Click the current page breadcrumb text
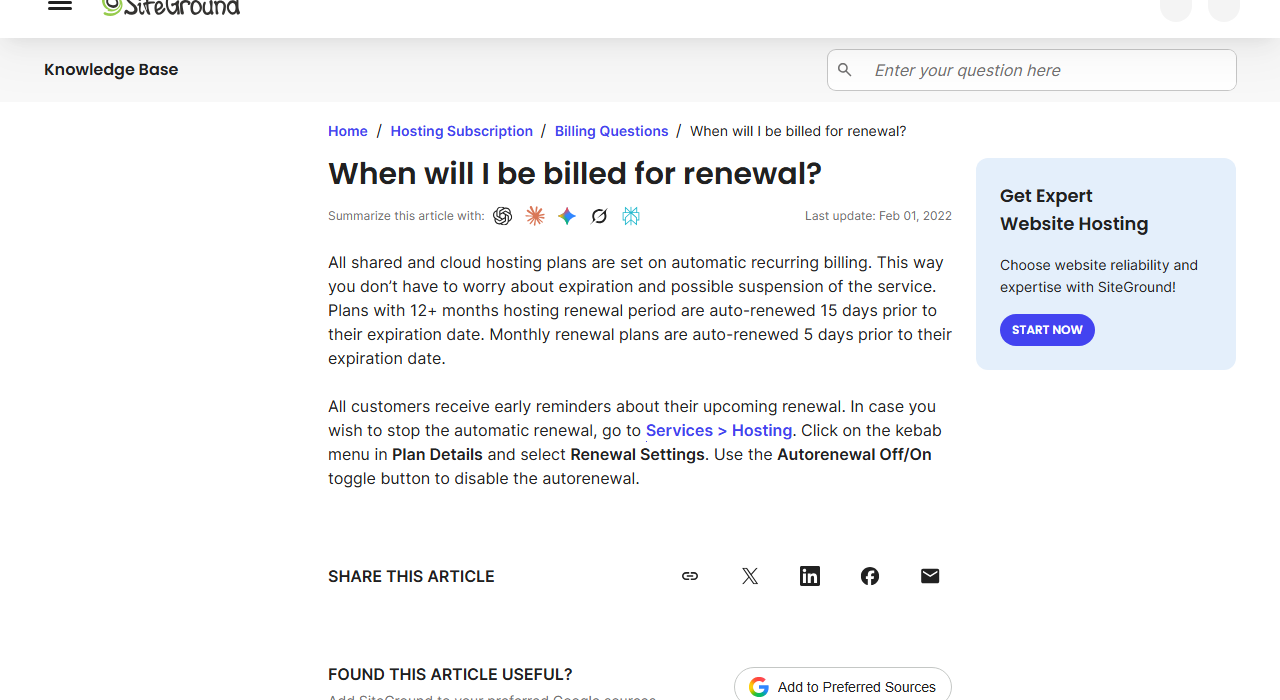Viewport: 1280px width, 700px height. pyautogui.click(x=798, y=131)
